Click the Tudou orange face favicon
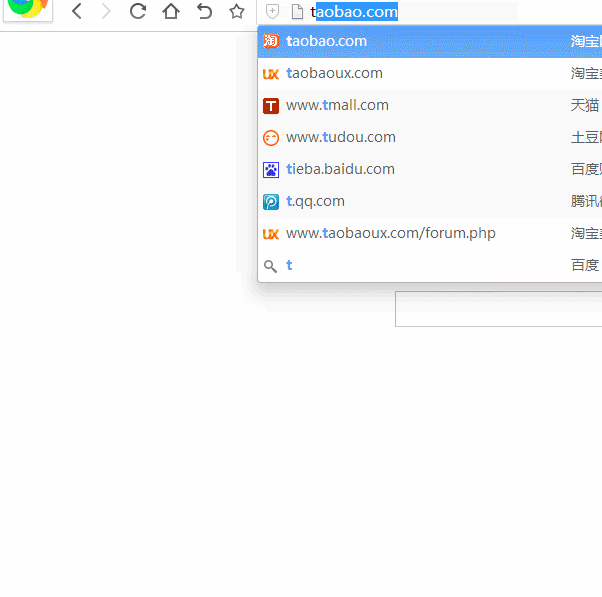Screen dimensions: 602x597 271,138
